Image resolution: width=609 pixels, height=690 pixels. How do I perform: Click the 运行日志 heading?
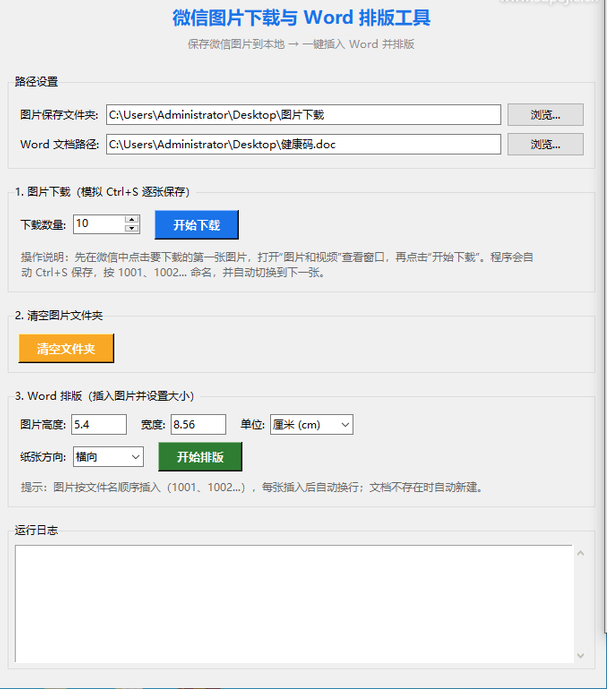tap(37, 530)
